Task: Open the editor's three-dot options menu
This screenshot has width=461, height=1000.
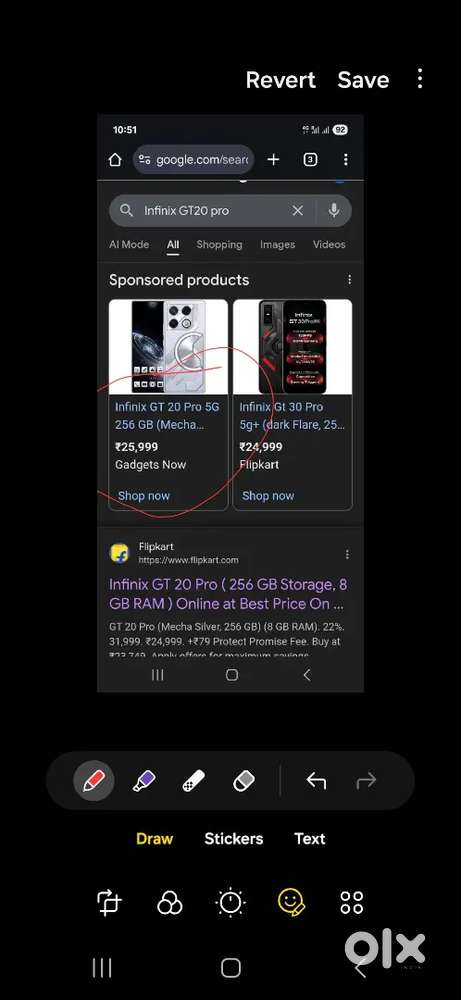Action: pyautogui.click(x=420, y=79)
